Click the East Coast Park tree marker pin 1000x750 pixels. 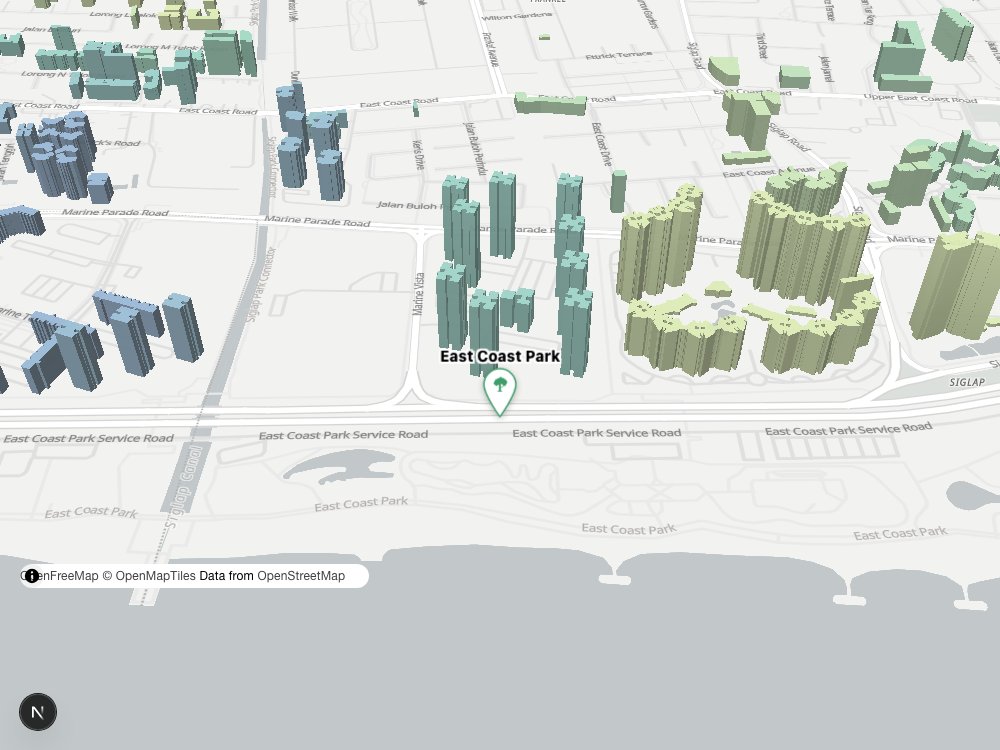[x=500, y=392]
